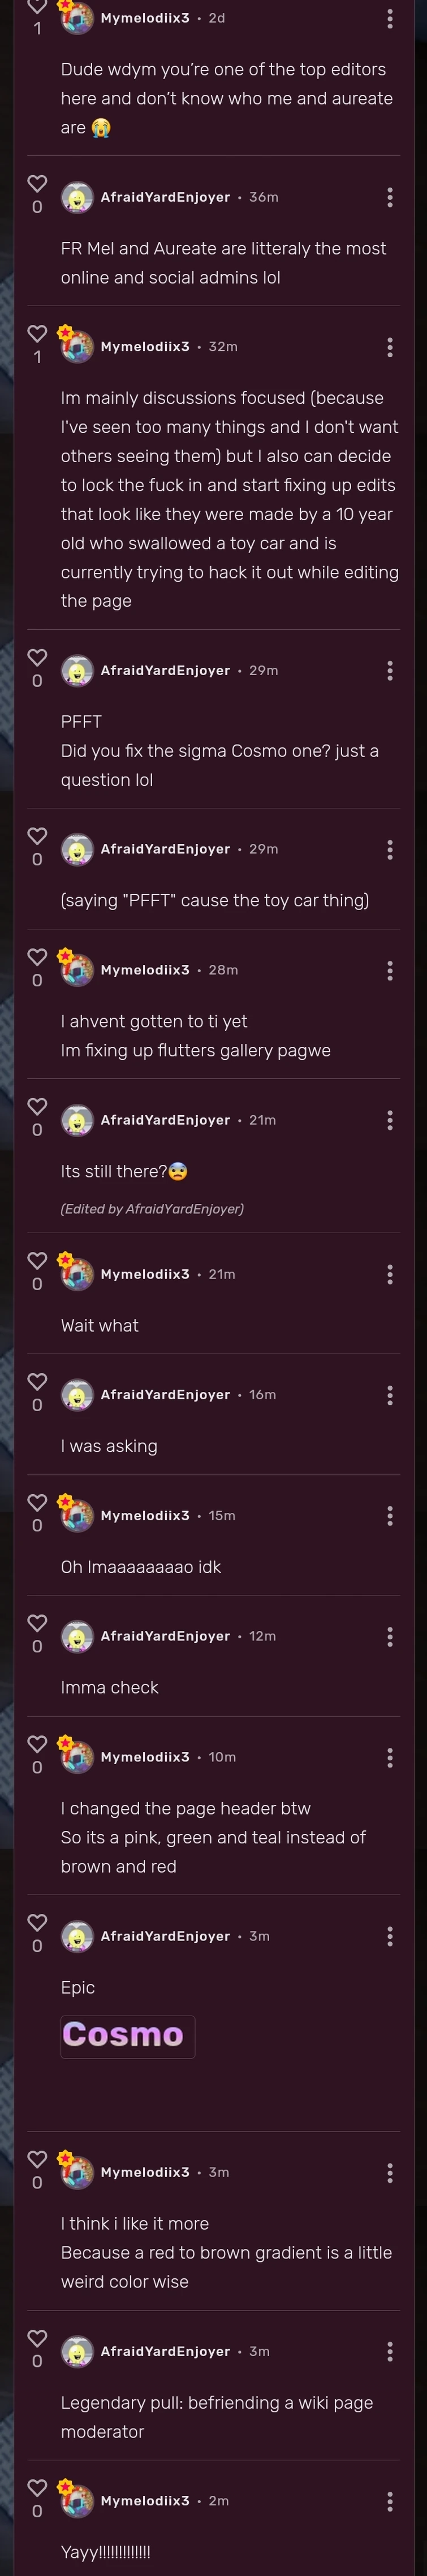This screenshot has height=2576, width=427.
Task: Open three-dot menu on 36m comment
Action: [389, 197]
